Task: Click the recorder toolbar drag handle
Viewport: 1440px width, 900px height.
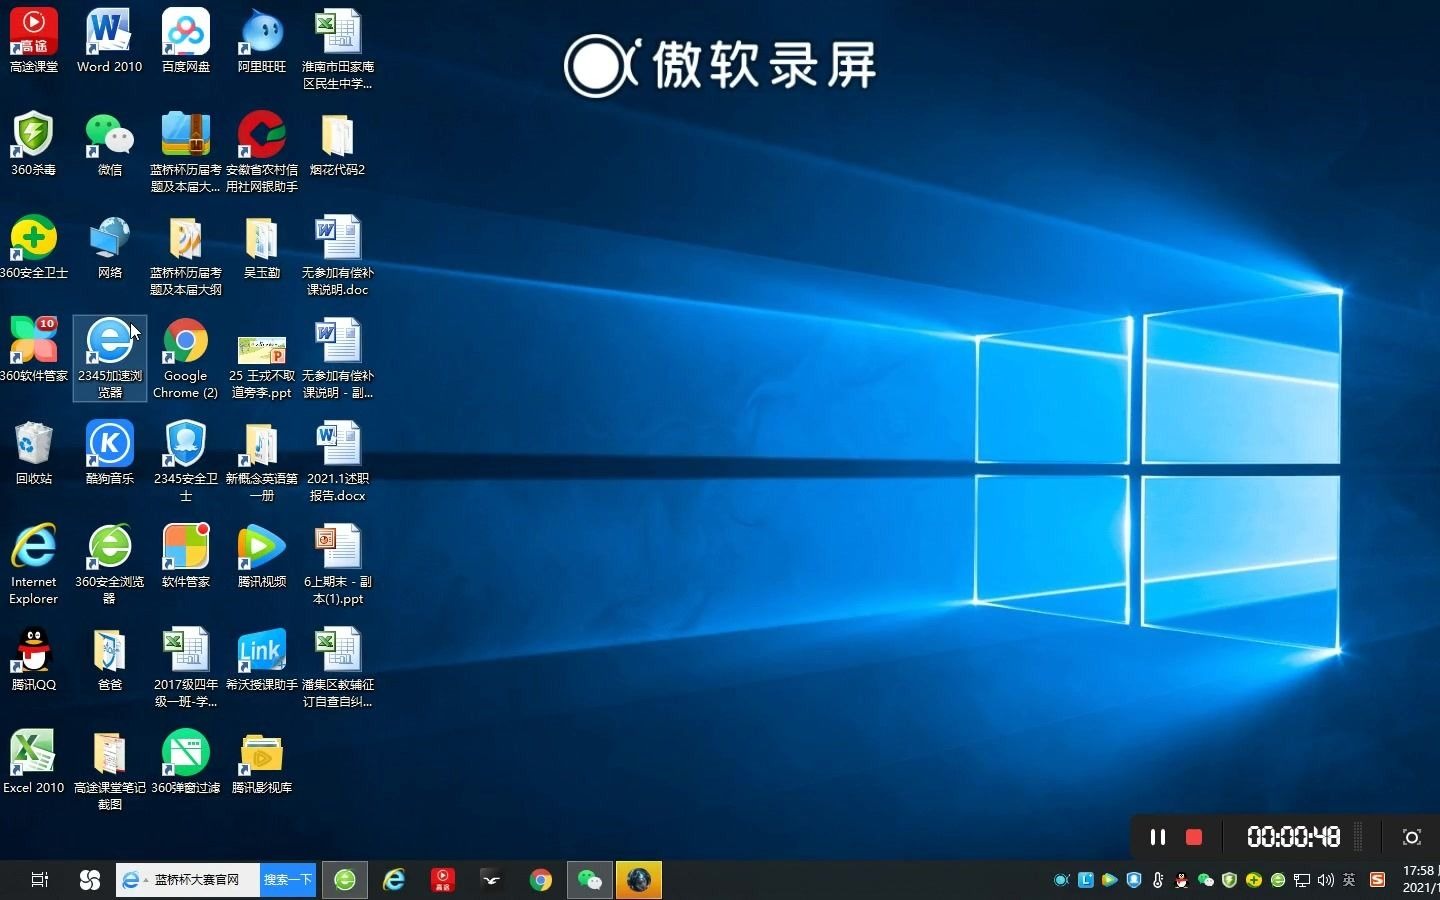Action: 1358,836
